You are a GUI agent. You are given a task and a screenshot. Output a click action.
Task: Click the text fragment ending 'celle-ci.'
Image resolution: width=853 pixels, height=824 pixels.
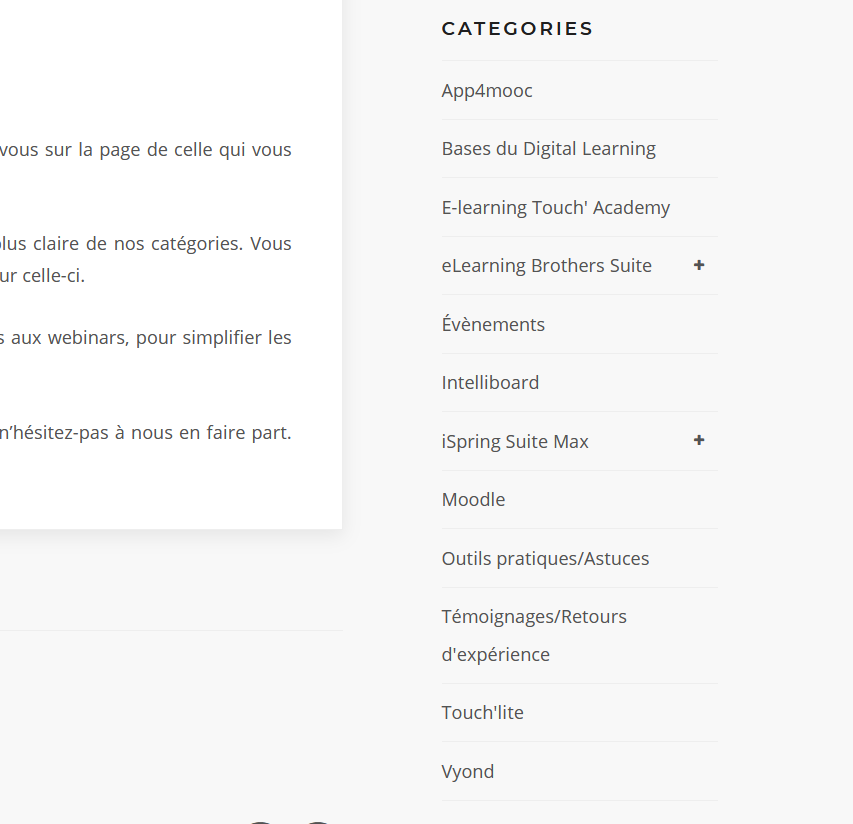tap(43, 276)
